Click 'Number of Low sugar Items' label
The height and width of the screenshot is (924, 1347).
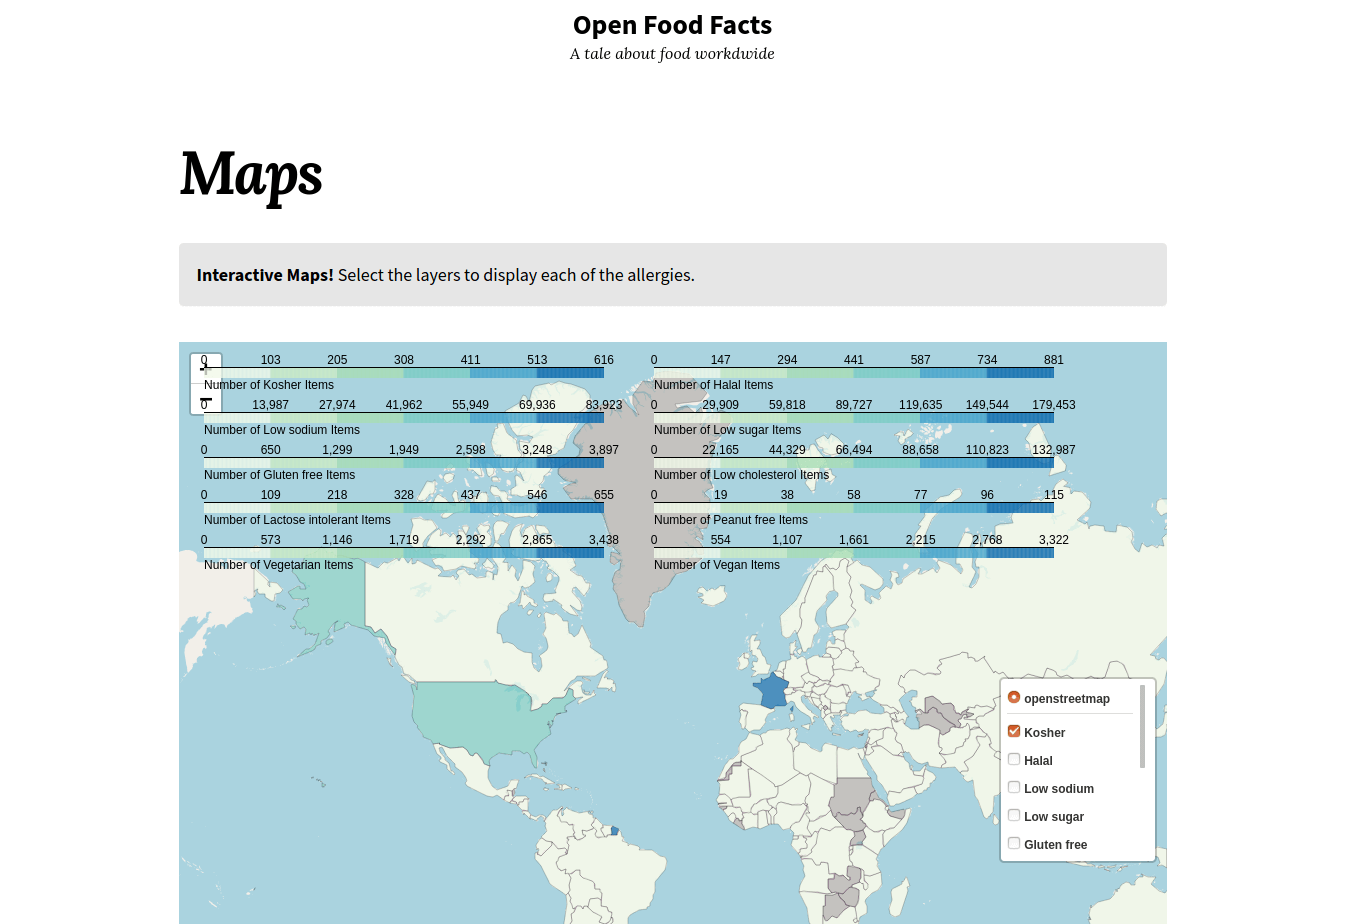(727, 430)
